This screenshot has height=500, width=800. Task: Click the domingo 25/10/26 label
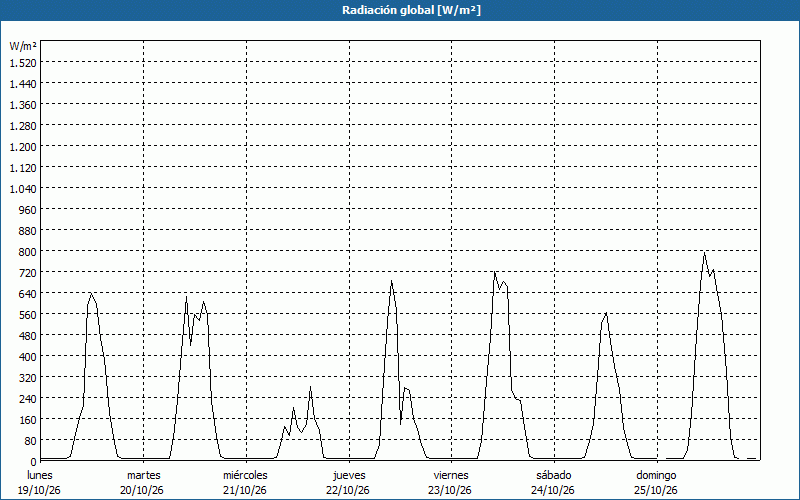point(656,483)
